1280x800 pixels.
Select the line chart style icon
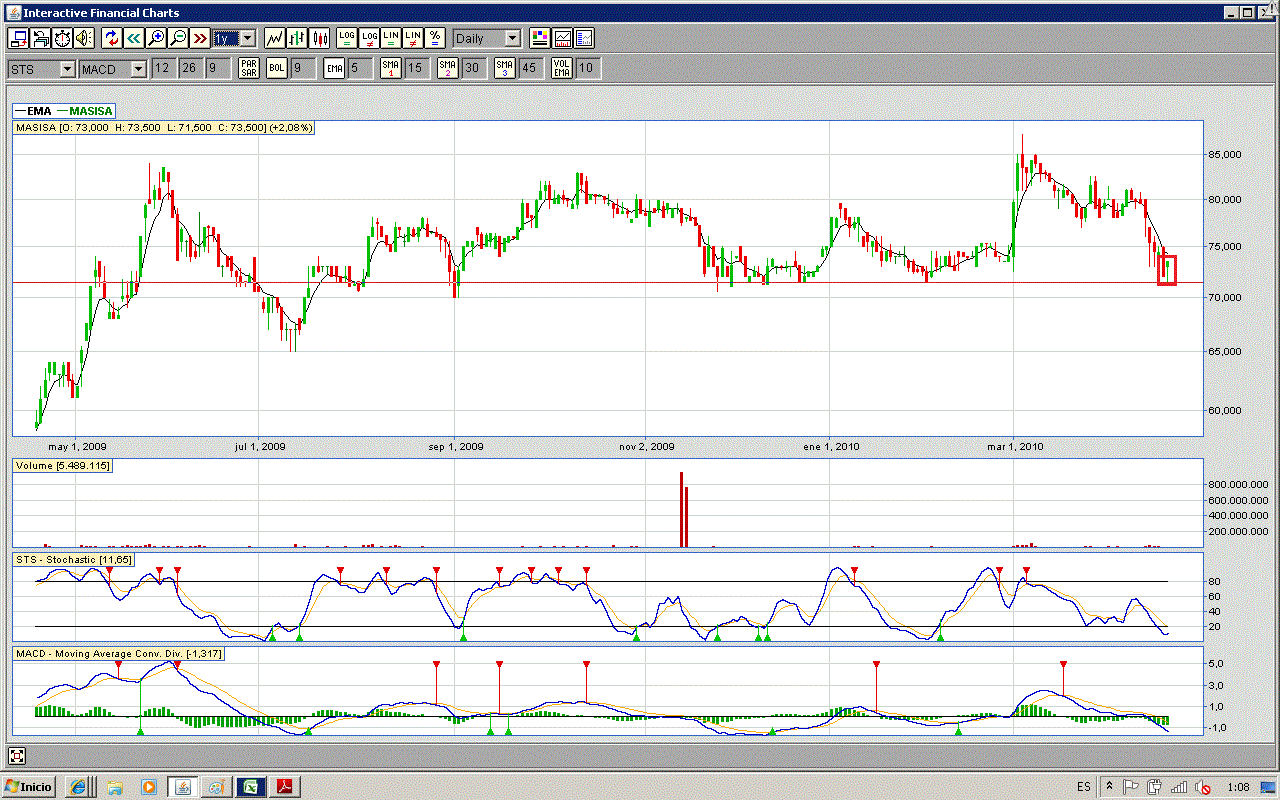tap(274, 38)
